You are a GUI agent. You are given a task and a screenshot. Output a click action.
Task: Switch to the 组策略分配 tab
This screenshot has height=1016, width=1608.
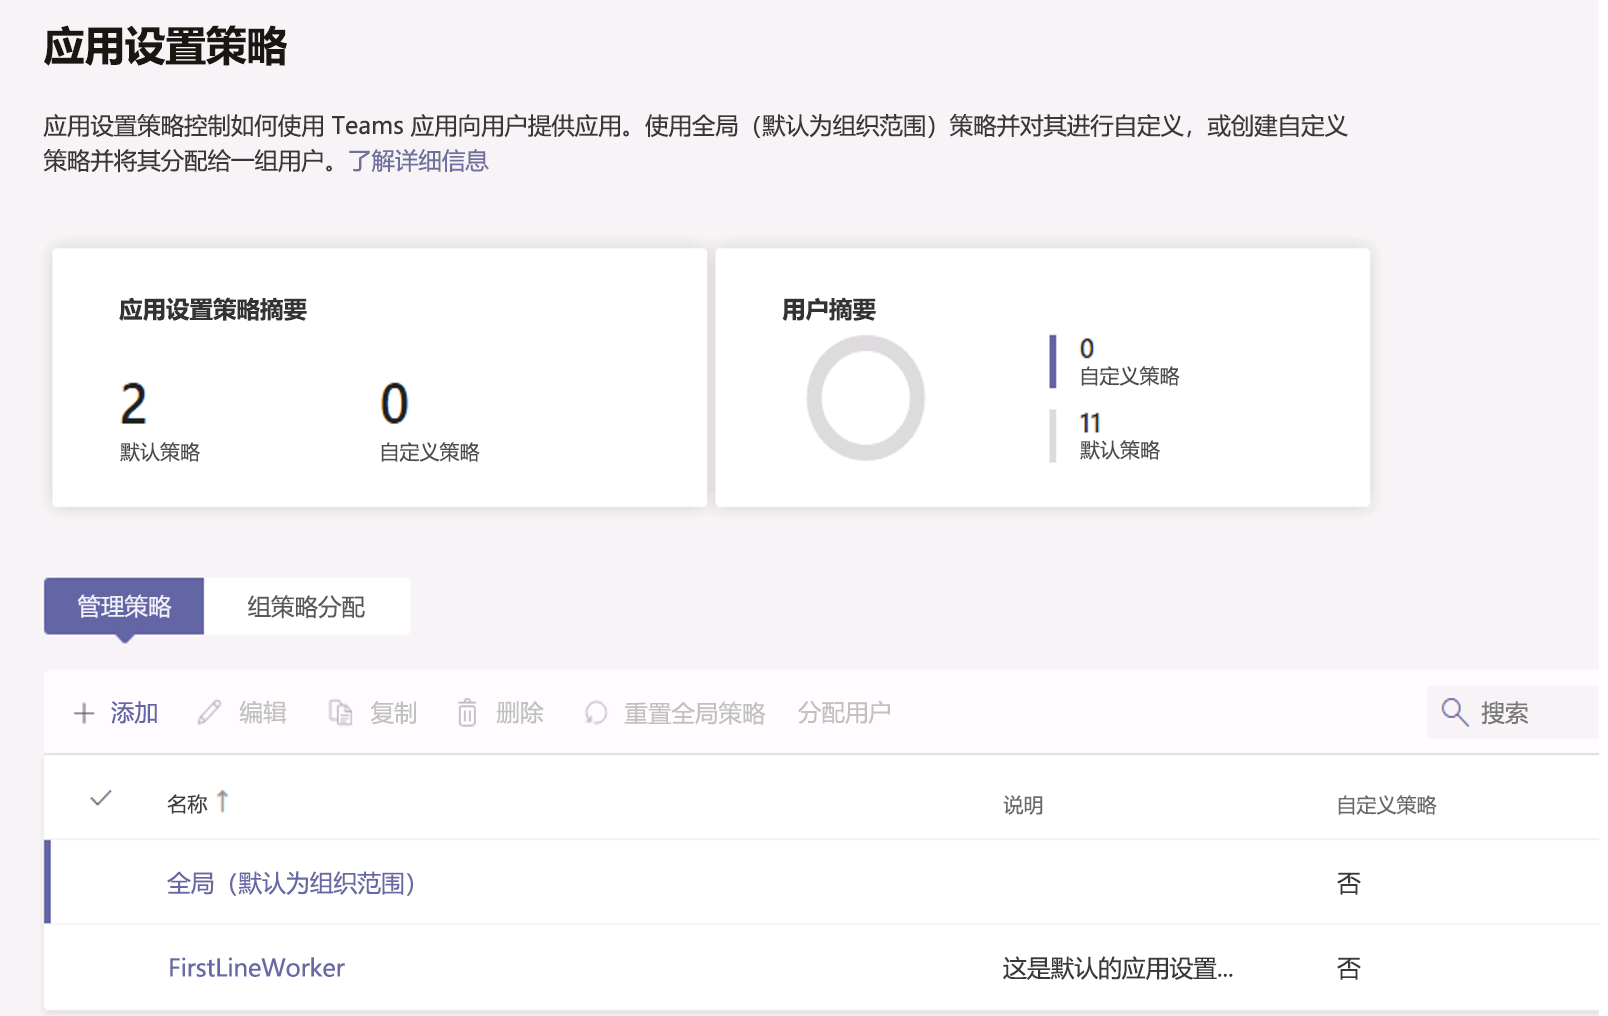tap(306, 606)
